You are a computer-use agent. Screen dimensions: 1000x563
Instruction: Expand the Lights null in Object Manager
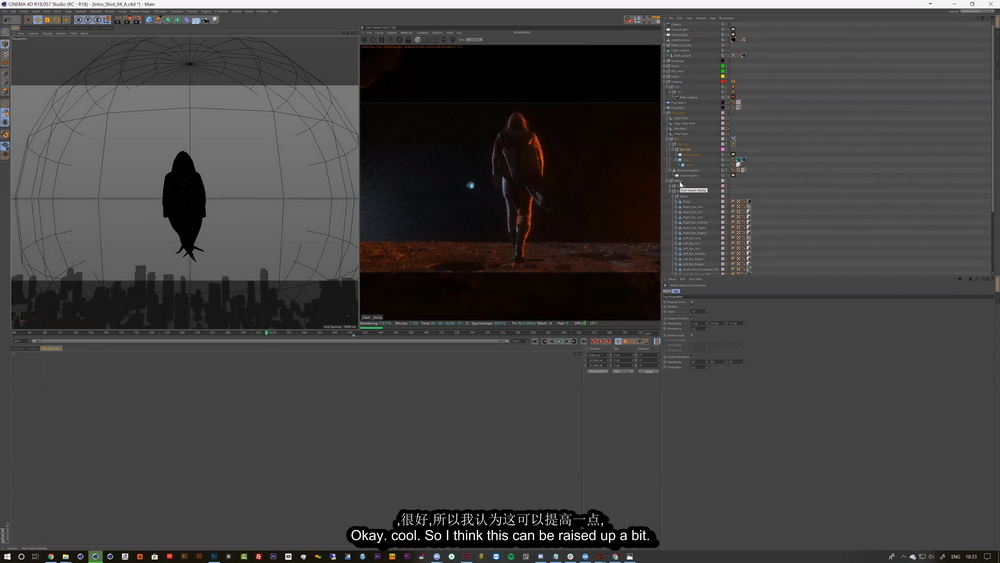tap(665, 77)
